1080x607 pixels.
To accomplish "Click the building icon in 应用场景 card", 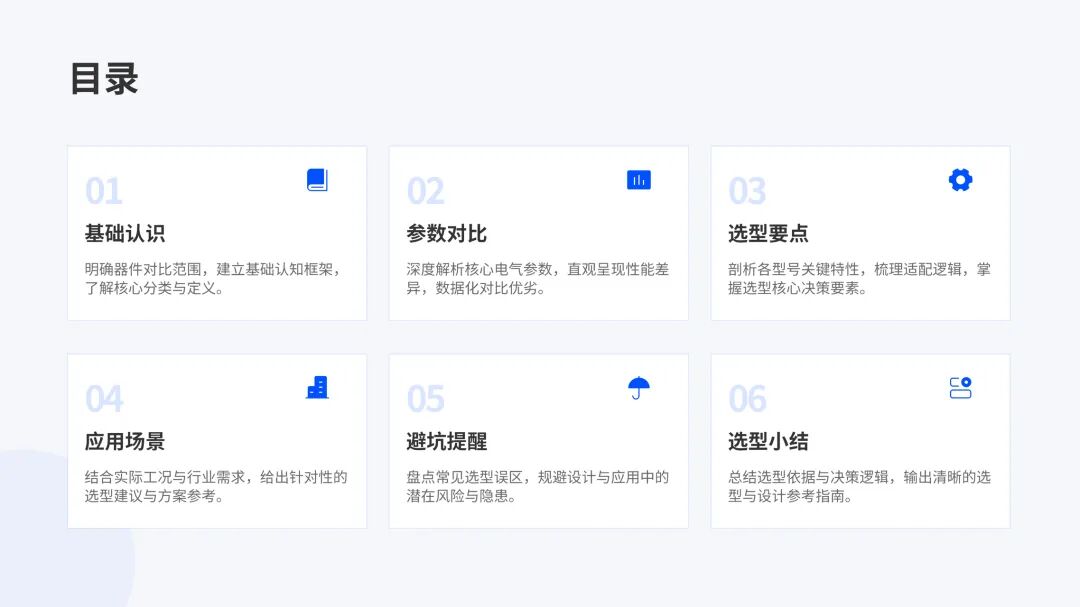I will point(317,388).
